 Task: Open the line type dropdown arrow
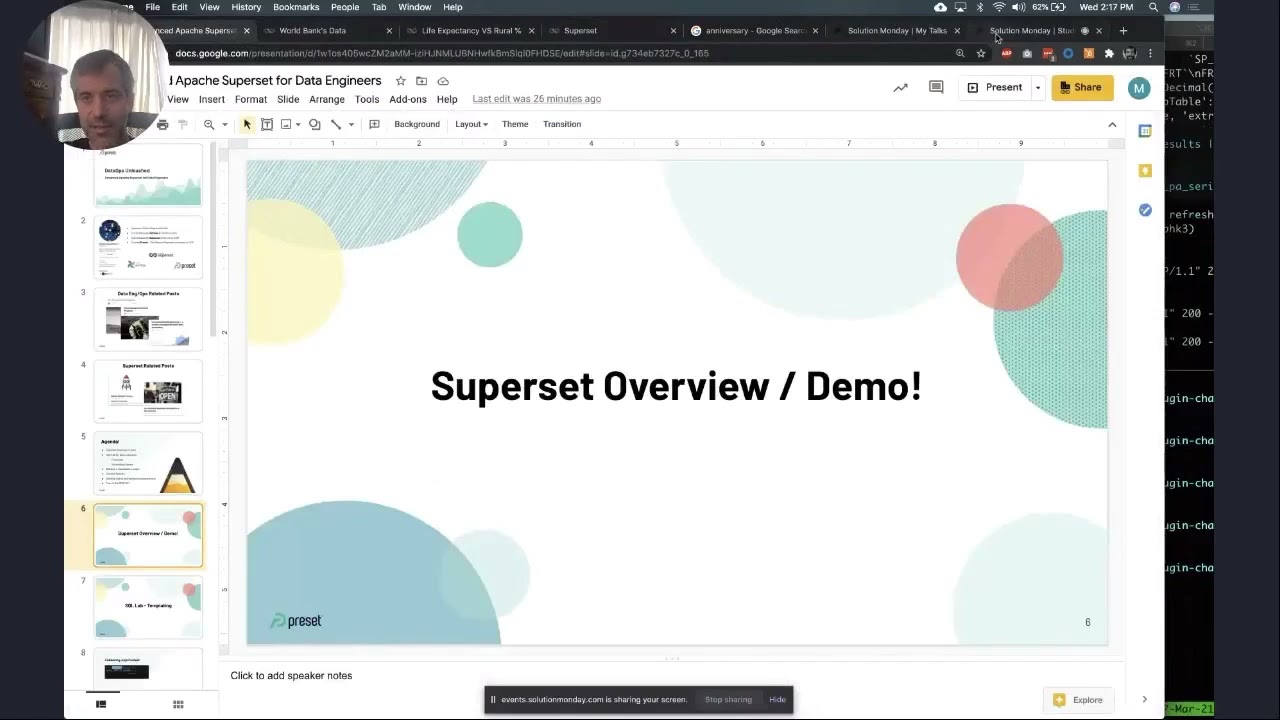click(351, 124)
